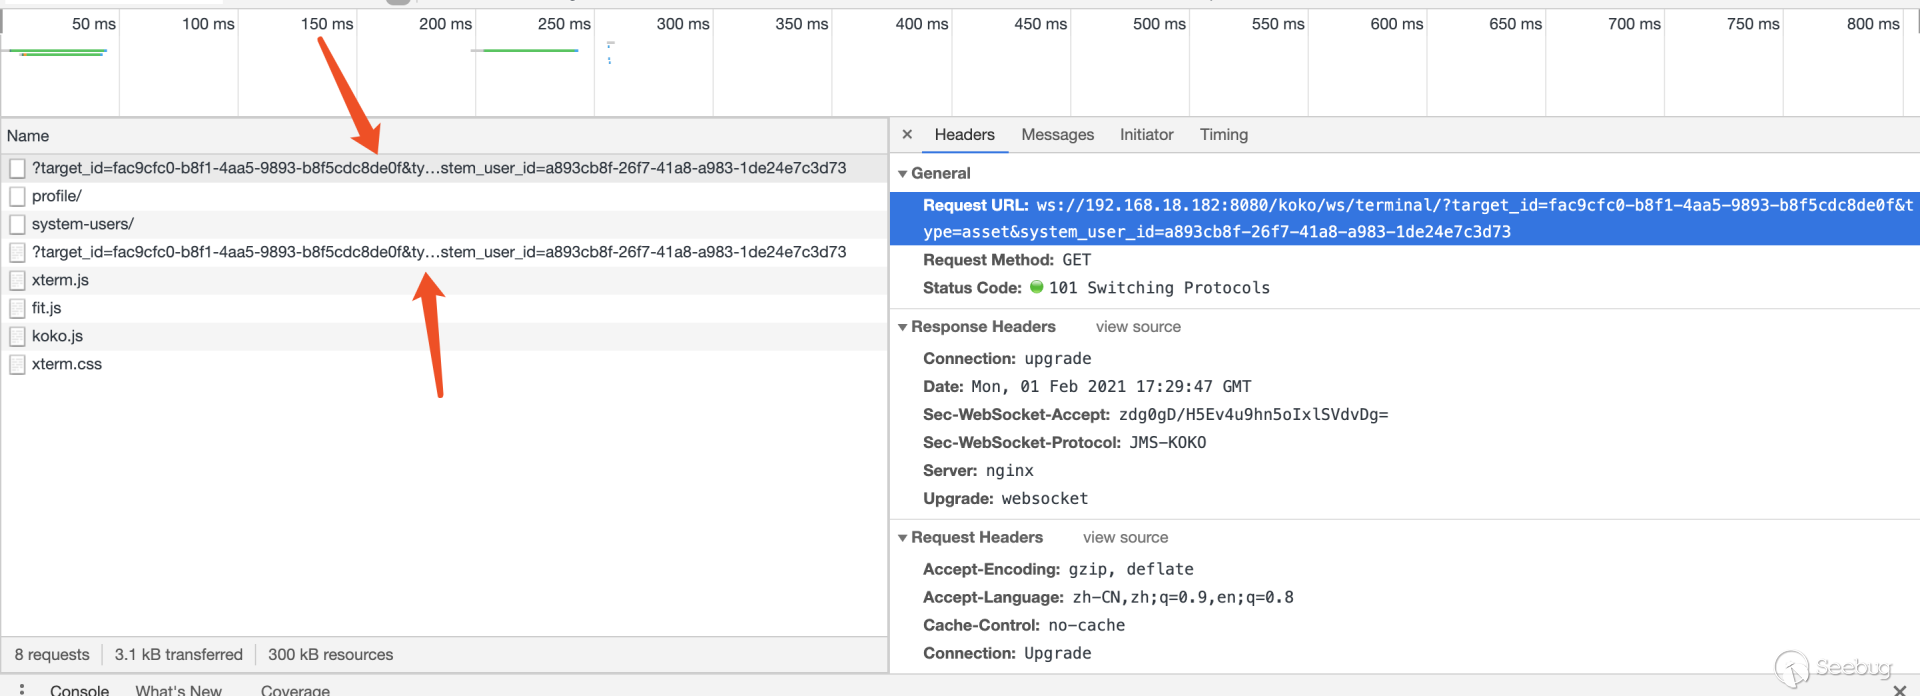Open the Initiator tab
This screenshot has width=1920, height=696.
pos(1146,134)
